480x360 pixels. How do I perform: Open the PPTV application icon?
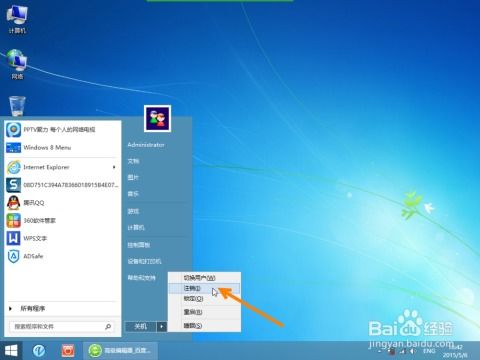pyautogui.click(x=14, y=130)
